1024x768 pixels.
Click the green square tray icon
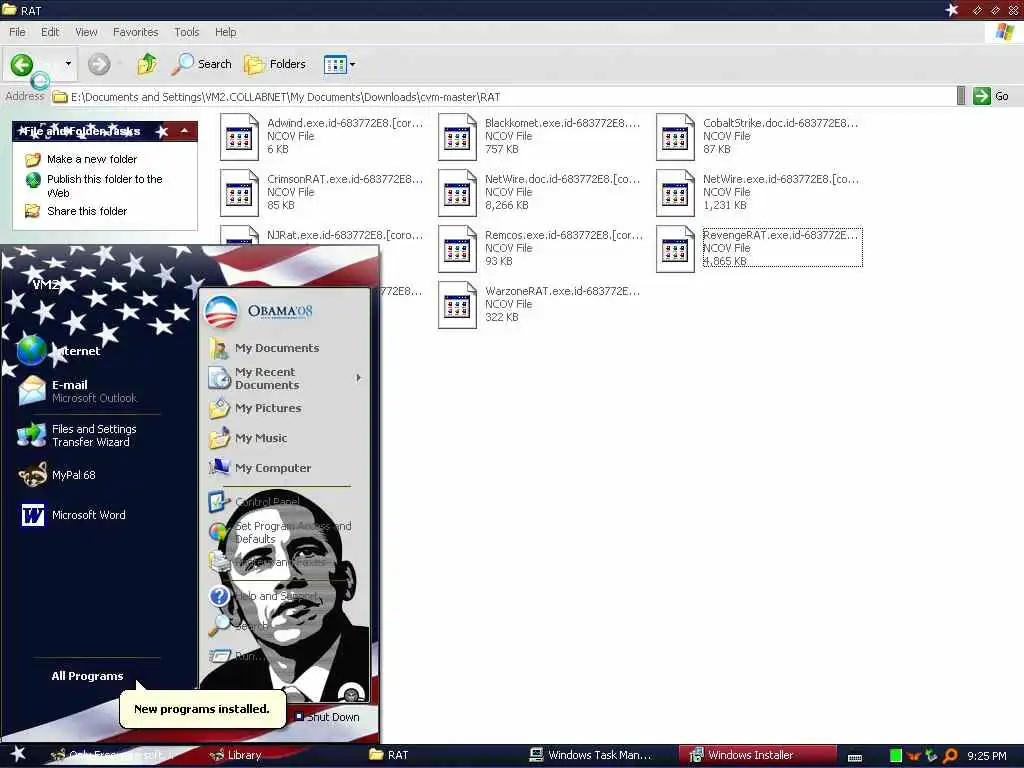click(896, 756)
